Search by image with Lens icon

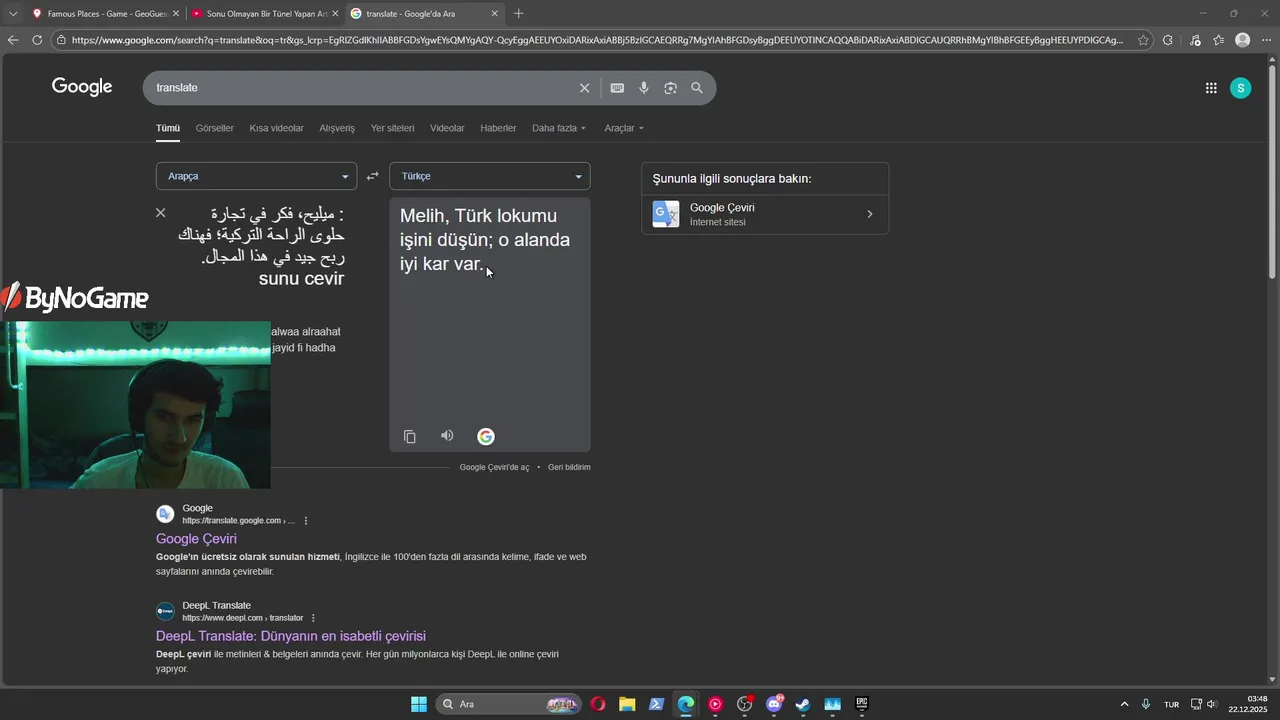coord(670,88)
